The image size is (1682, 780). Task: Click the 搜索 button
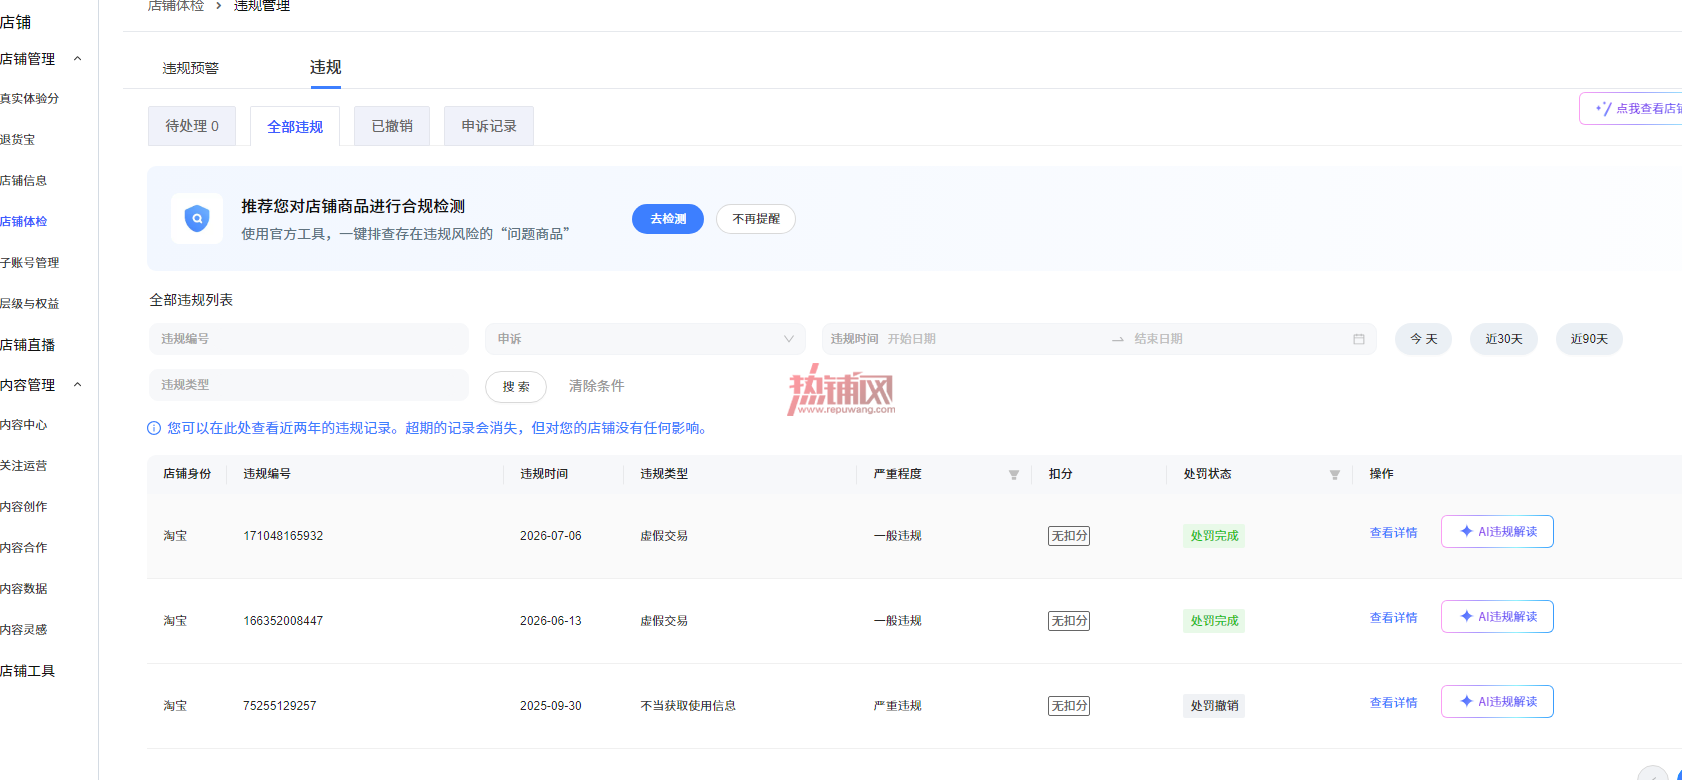(x=516, y=386)
